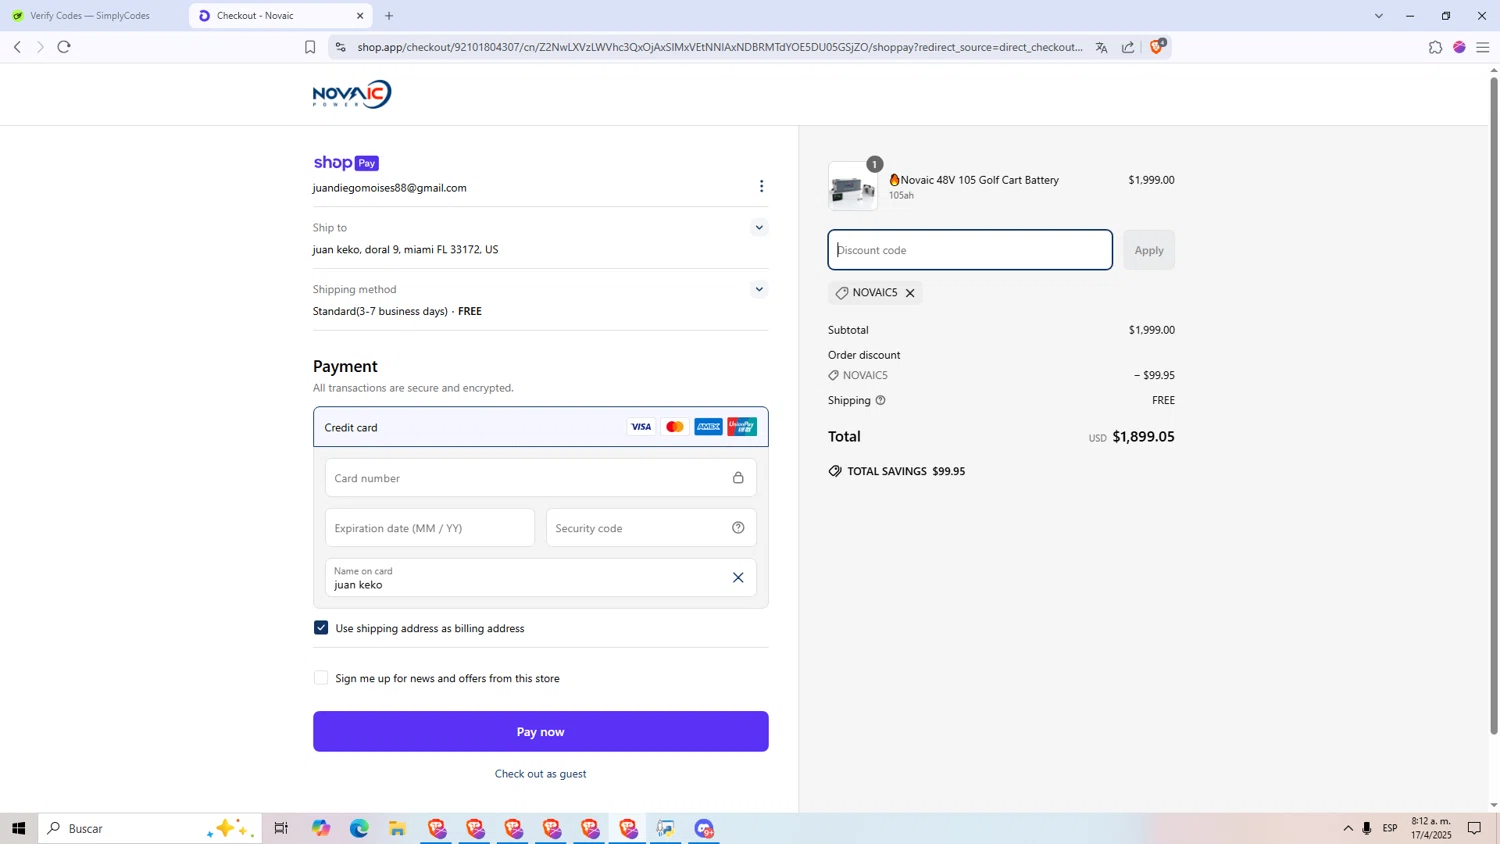This screenshot has height=844, width=1500.
Task: Click the ESP language indicator
Action: [x=1390, y=828]
